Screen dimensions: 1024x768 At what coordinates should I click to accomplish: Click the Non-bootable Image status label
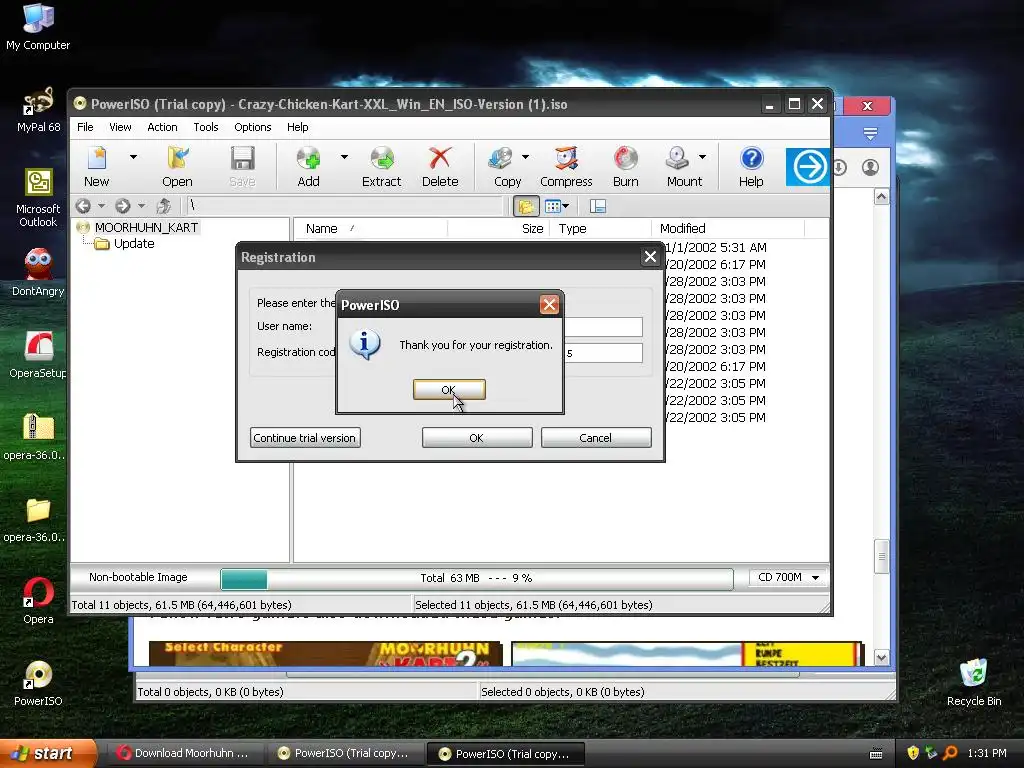138,577
